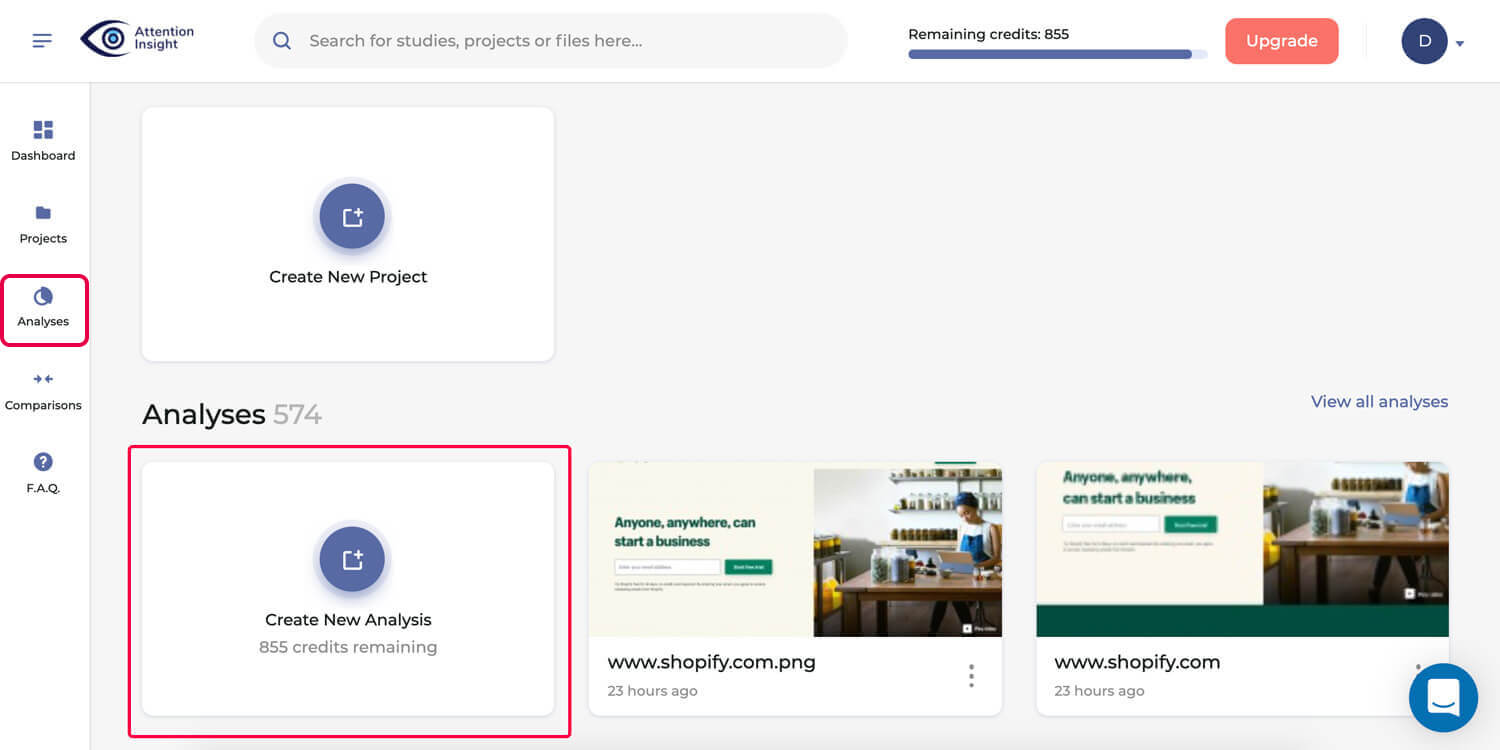Click the Remaining credits: 855 label
The width and height of the screenshot is (1500, 750).
[988, 34]
